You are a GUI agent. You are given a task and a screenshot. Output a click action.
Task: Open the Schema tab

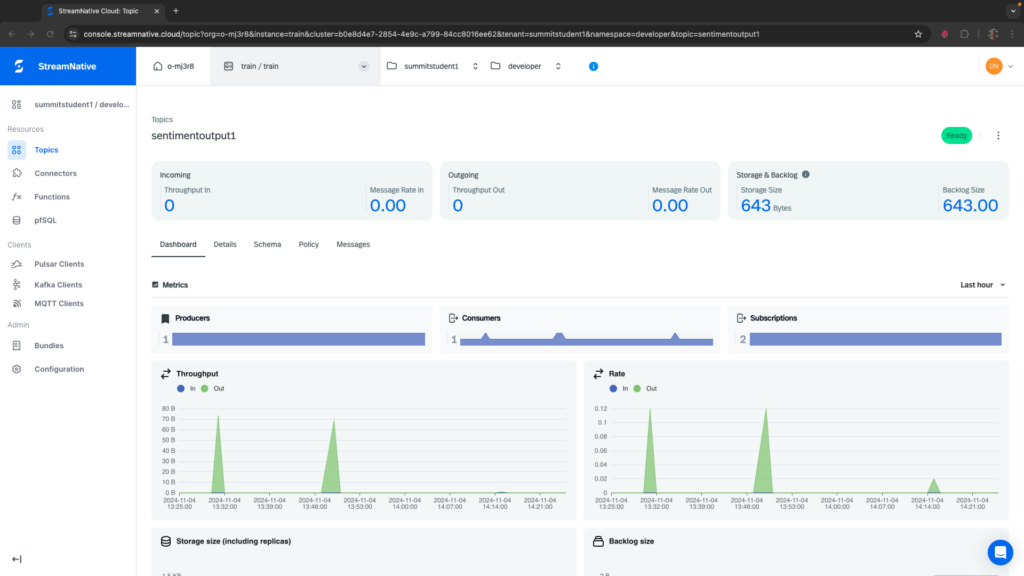267,244
